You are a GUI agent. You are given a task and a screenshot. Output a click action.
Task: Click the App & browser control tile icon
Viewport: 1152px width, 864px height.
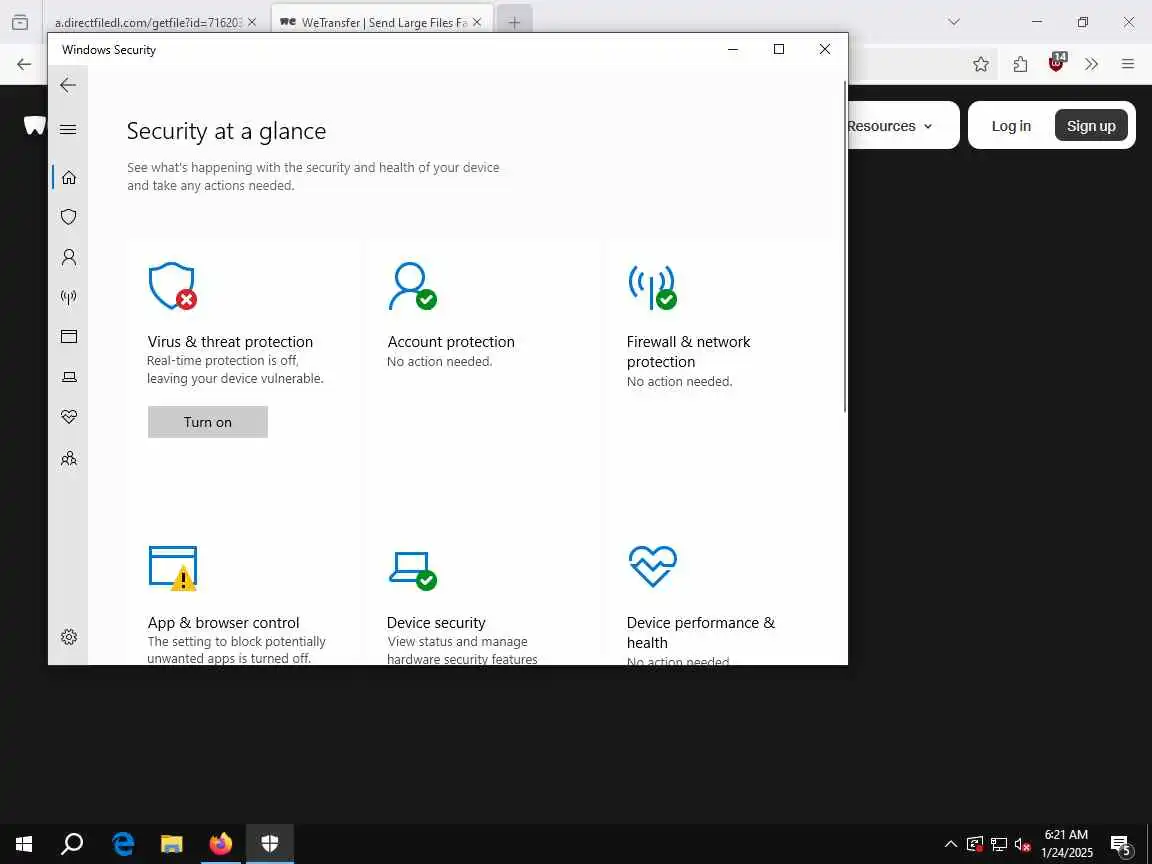(173, 568)
